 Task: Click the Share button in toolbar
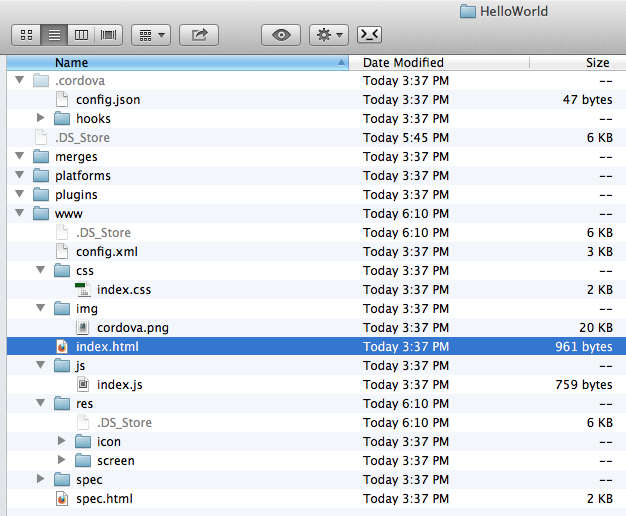pyautogui.click(x=199, y=35)
